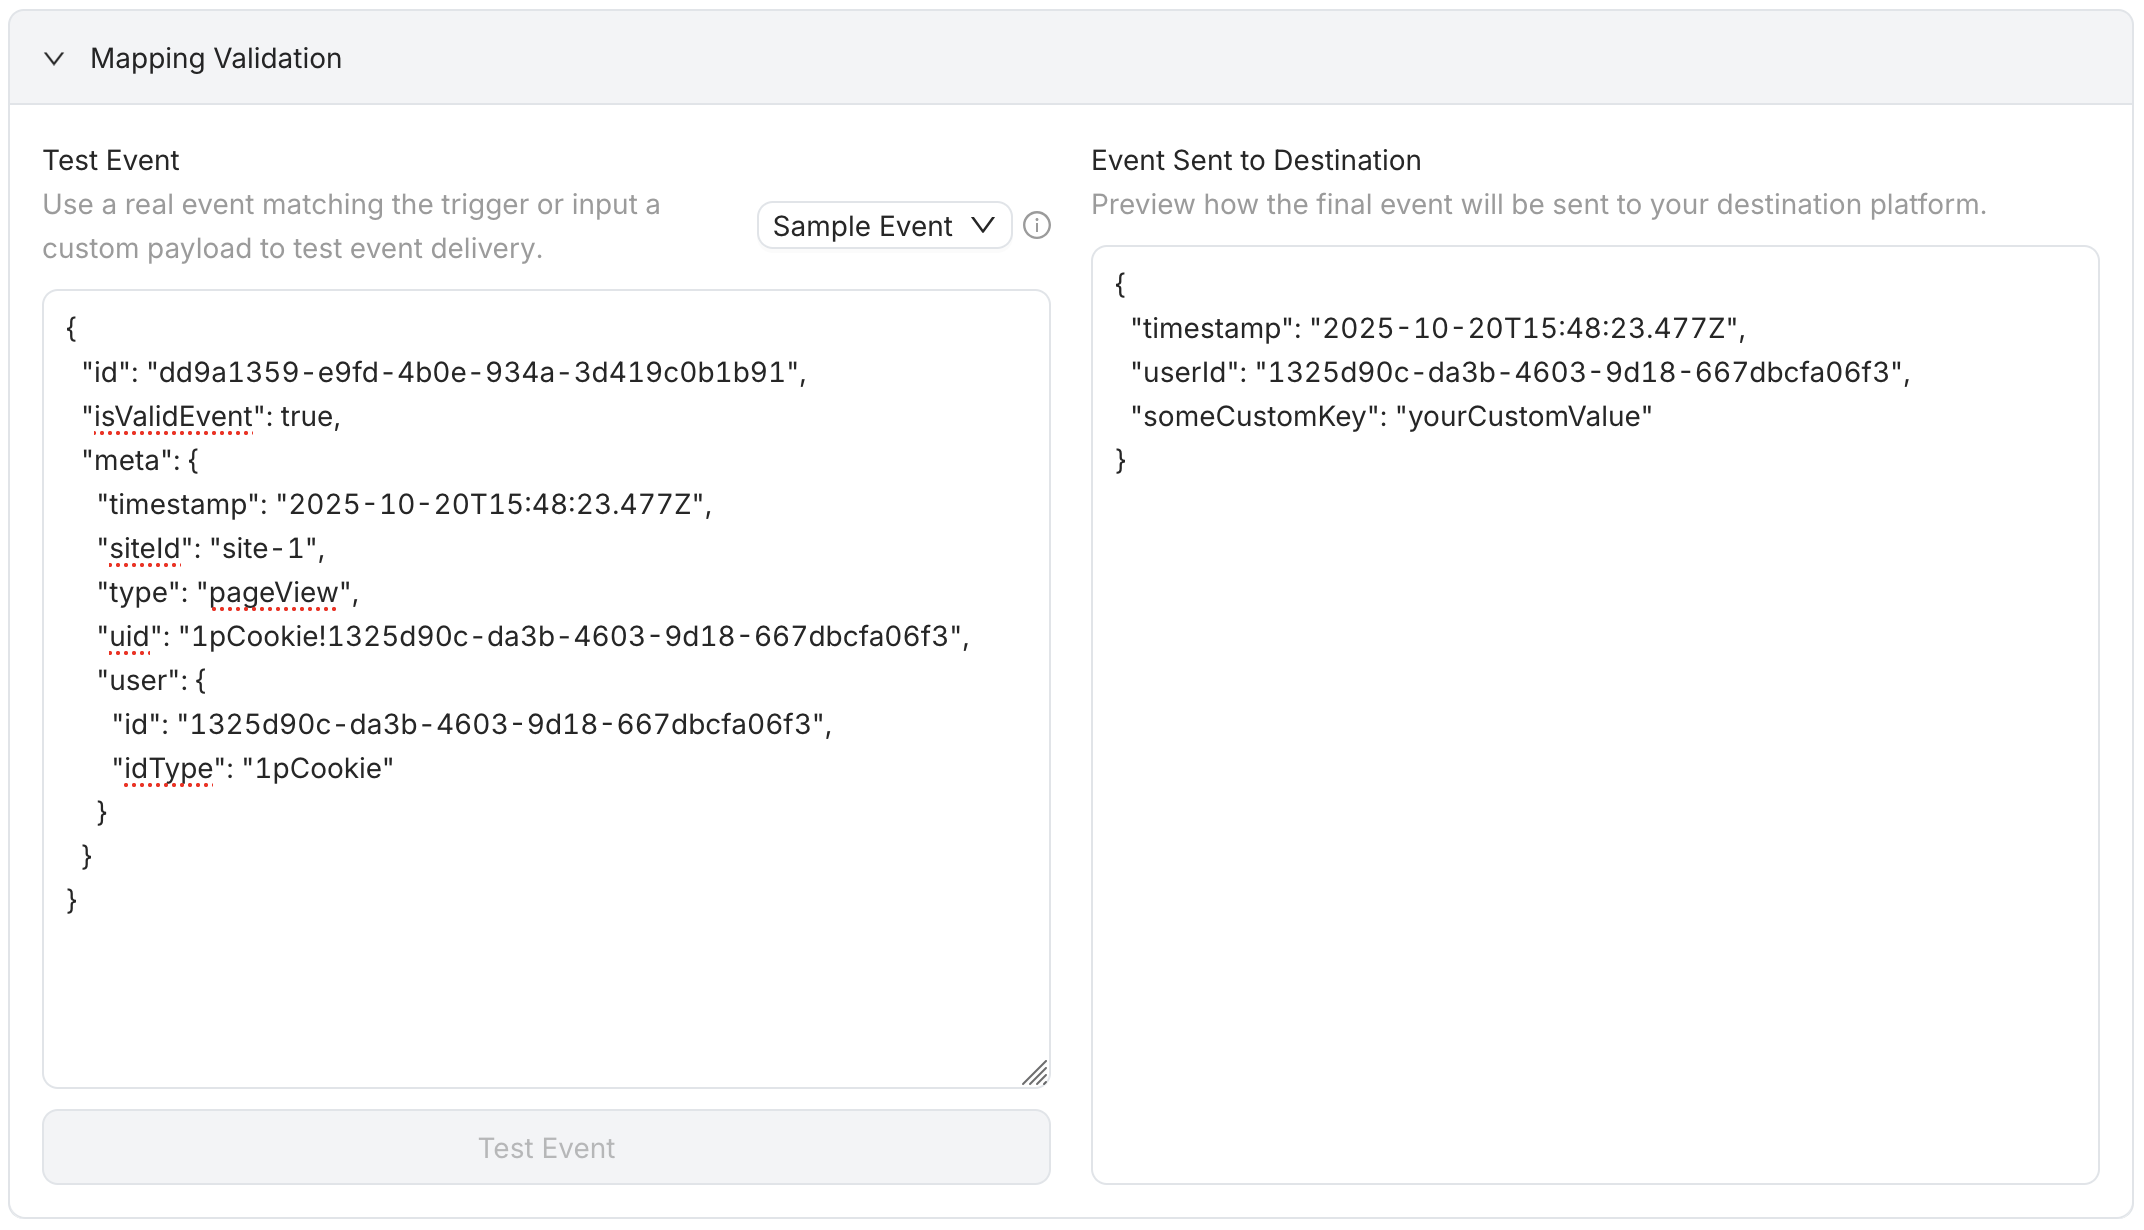Click the info icon beside Sample Event
Viewport: 2144px width, 1230px height.
click(1037, 226)
